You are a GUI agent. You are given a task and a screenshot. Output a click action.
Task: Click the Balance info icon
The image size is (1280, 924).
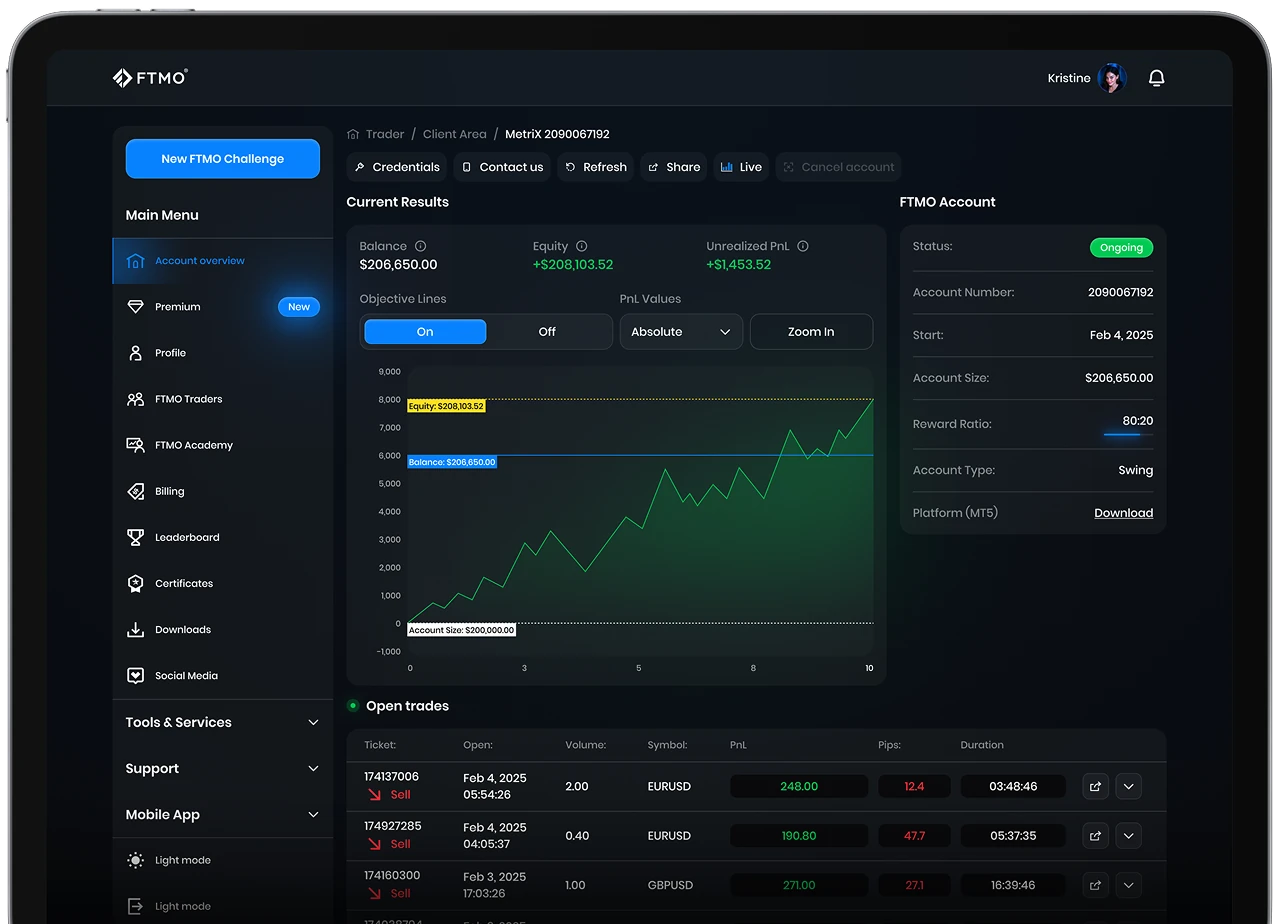click(x=420, y=246)
